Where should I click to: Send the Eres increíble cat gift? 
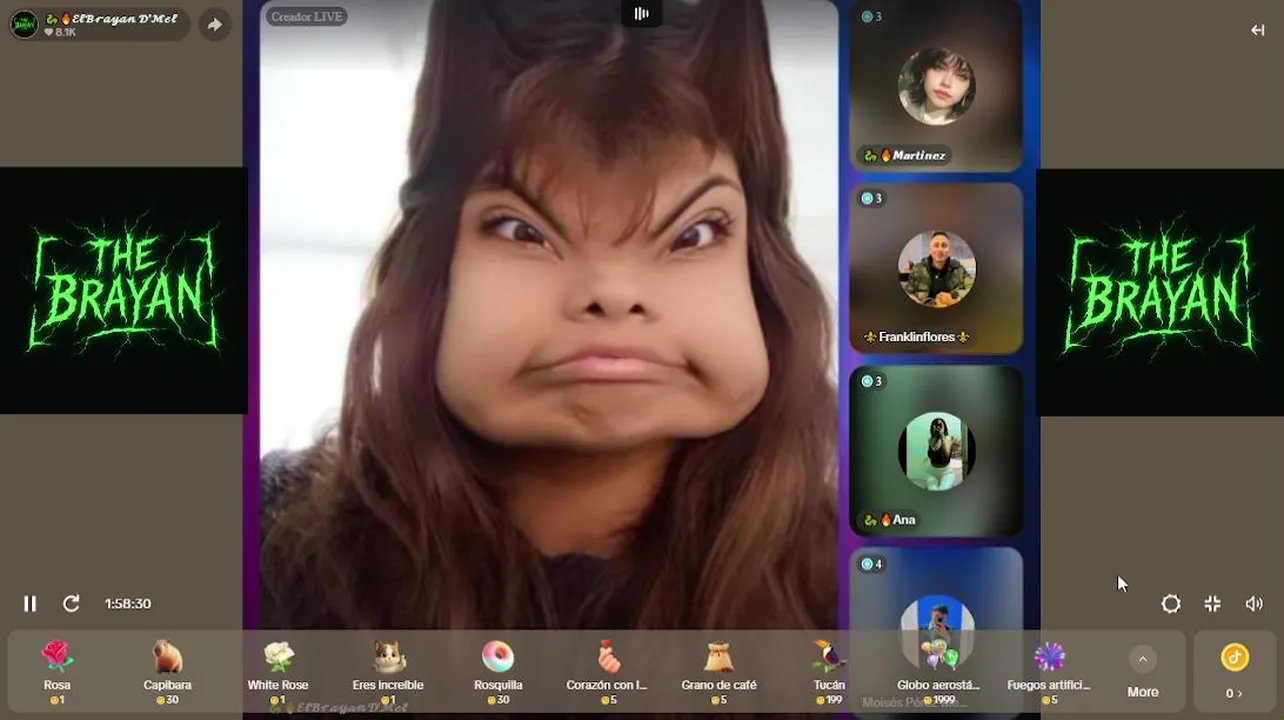pos(388,671)
